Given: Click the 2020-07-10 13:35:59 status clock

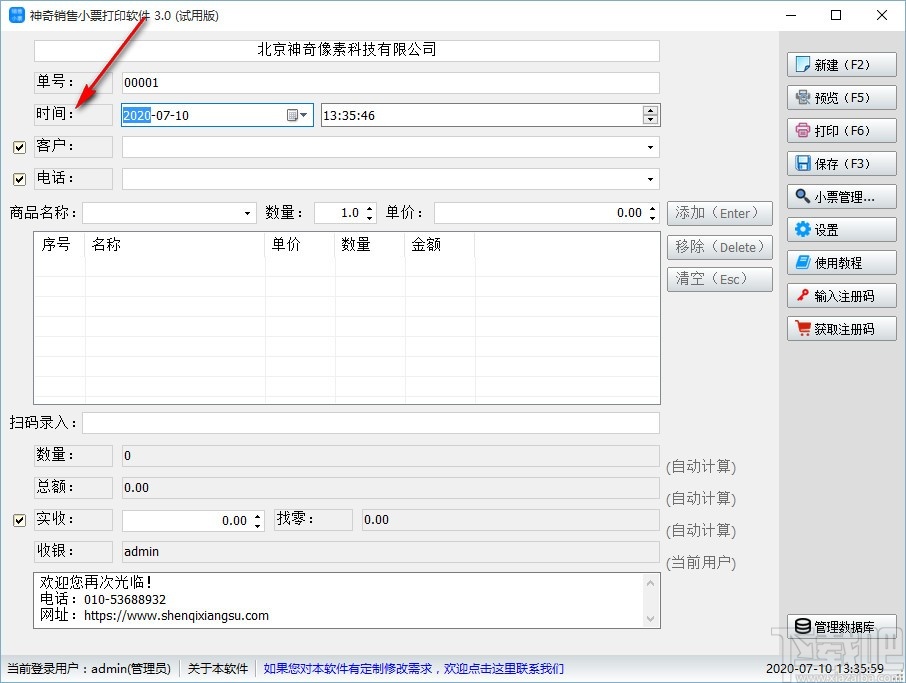Looking at the screenshot, I should [825, 669].
